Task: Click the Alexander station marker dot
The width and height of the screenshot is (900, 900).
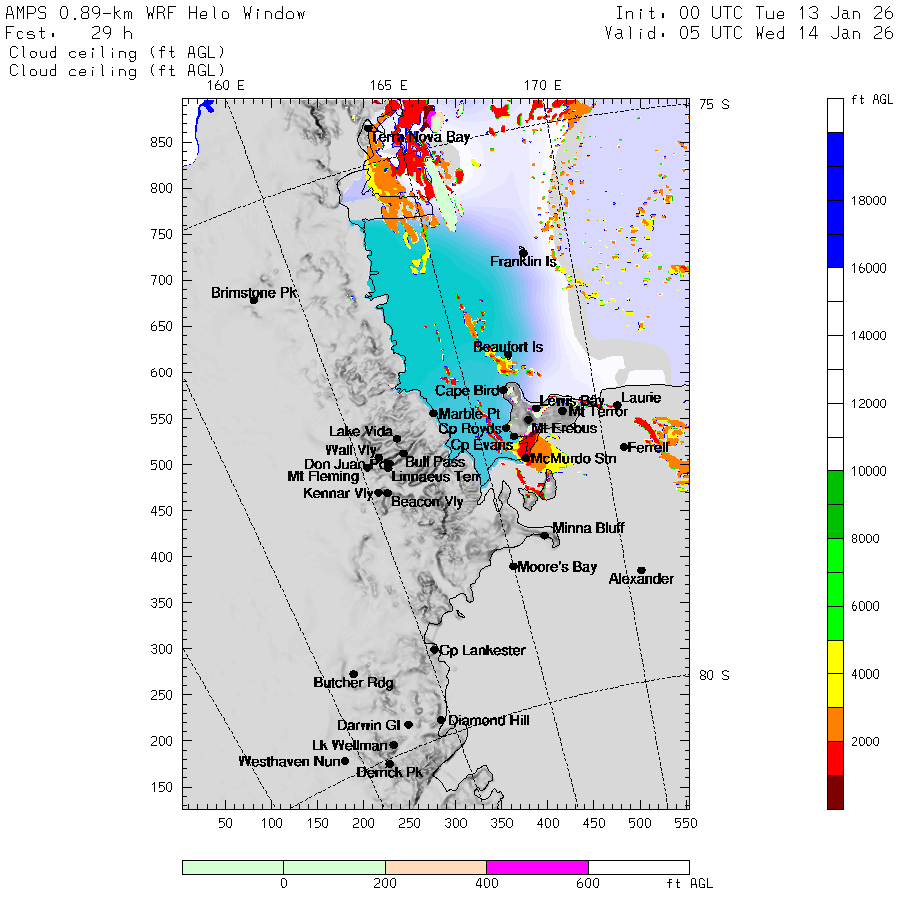Action: coord(641,570)
